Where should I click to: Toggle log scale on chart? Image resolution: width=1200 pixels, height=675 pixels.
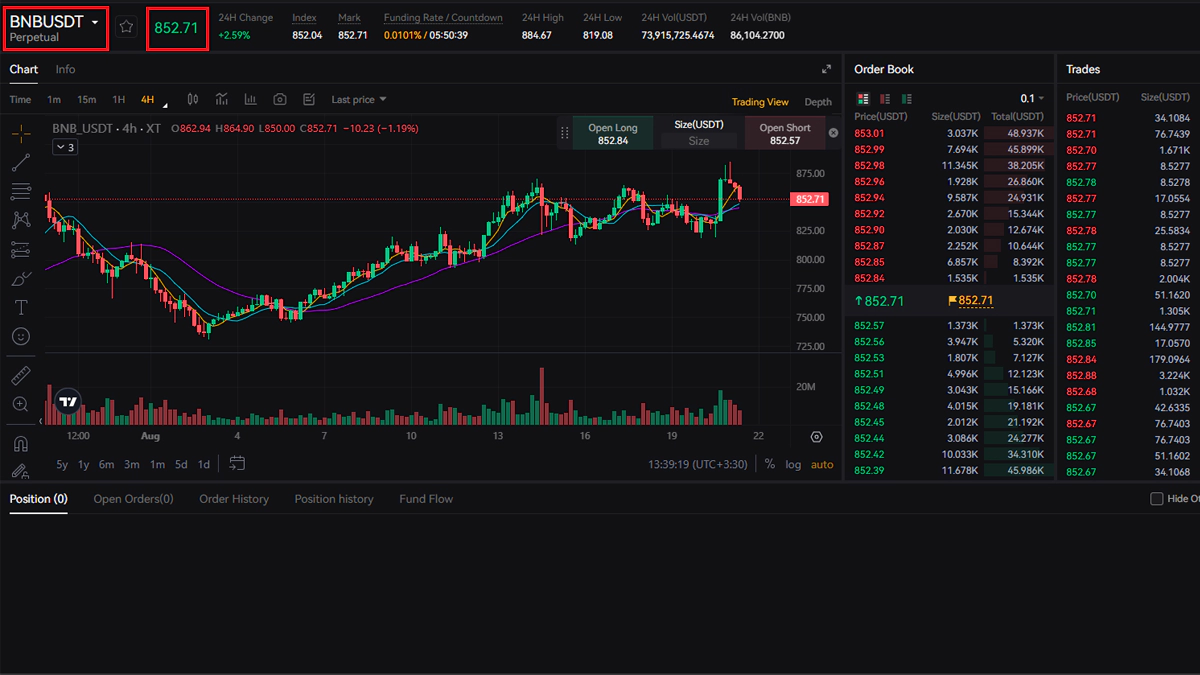click(793, 464)
